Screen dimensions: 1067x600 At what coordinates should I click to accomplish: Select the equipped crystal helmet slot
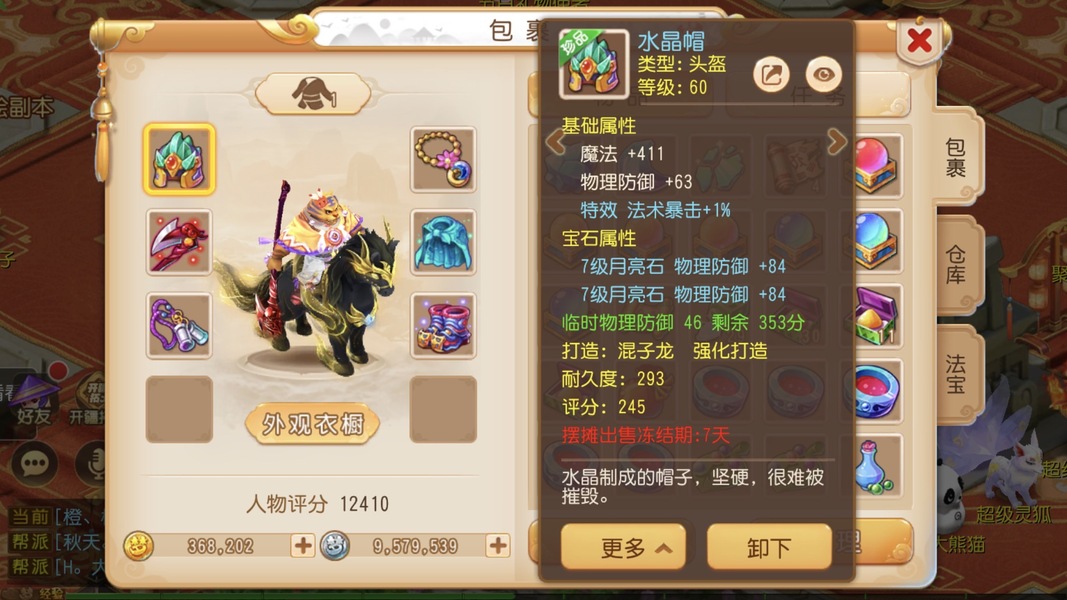coord(179,159)
